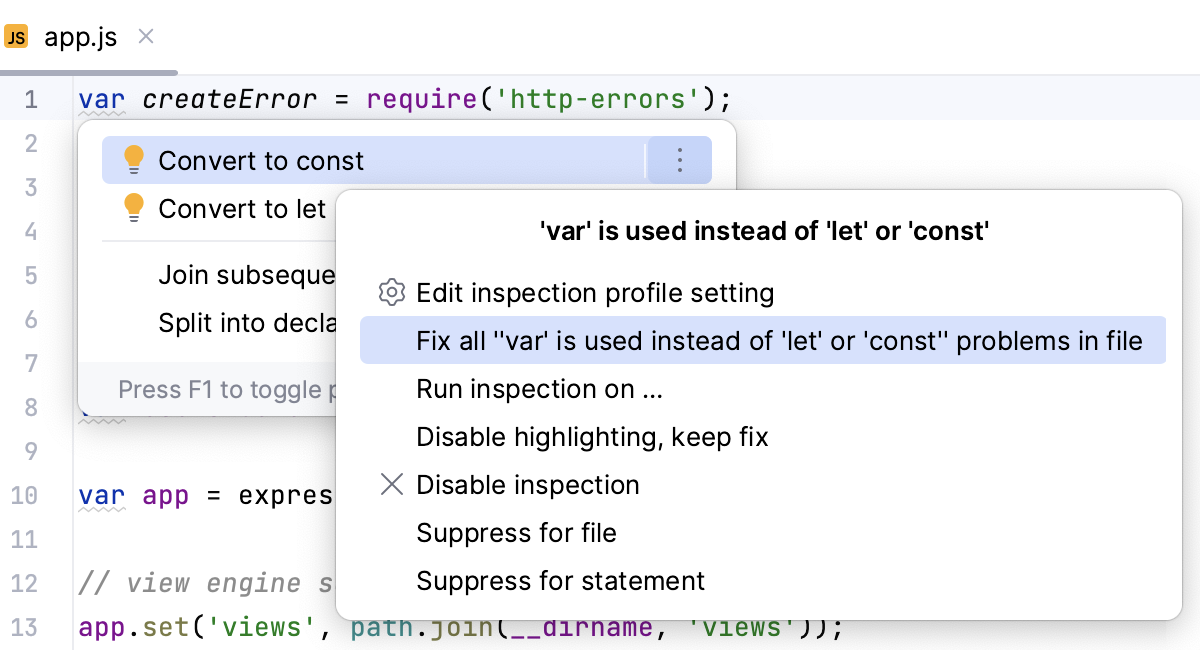Click the JS file type icon on app.js tab
The width and height of the screenshot is (1200, 650).
coord(16,37)
